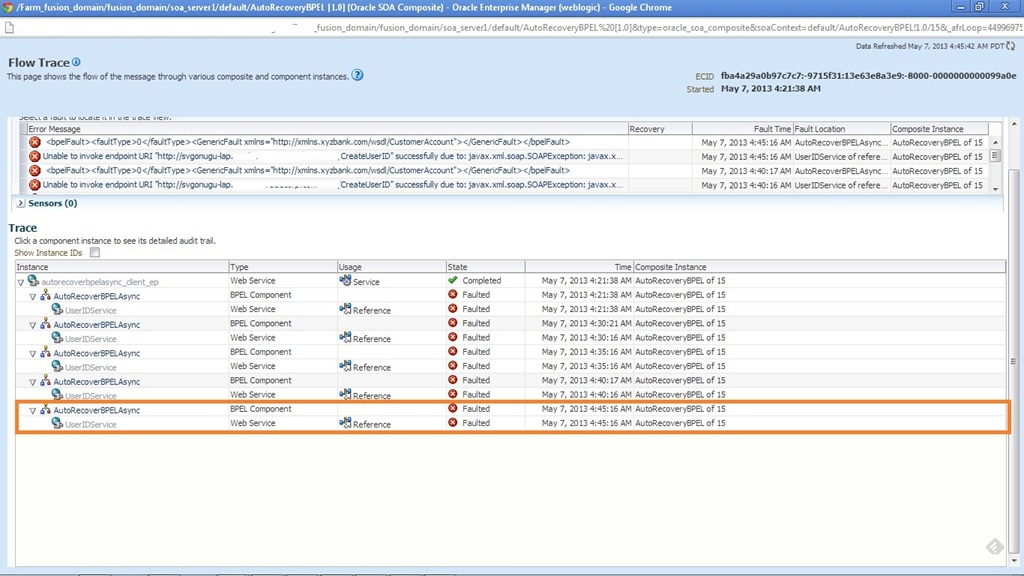Image resolution: width=1024 pixels, height=576 pixels.
Task: Click the Reference icon in the 4:45:16 AM UserIDService row
Action: click(345, 424)
